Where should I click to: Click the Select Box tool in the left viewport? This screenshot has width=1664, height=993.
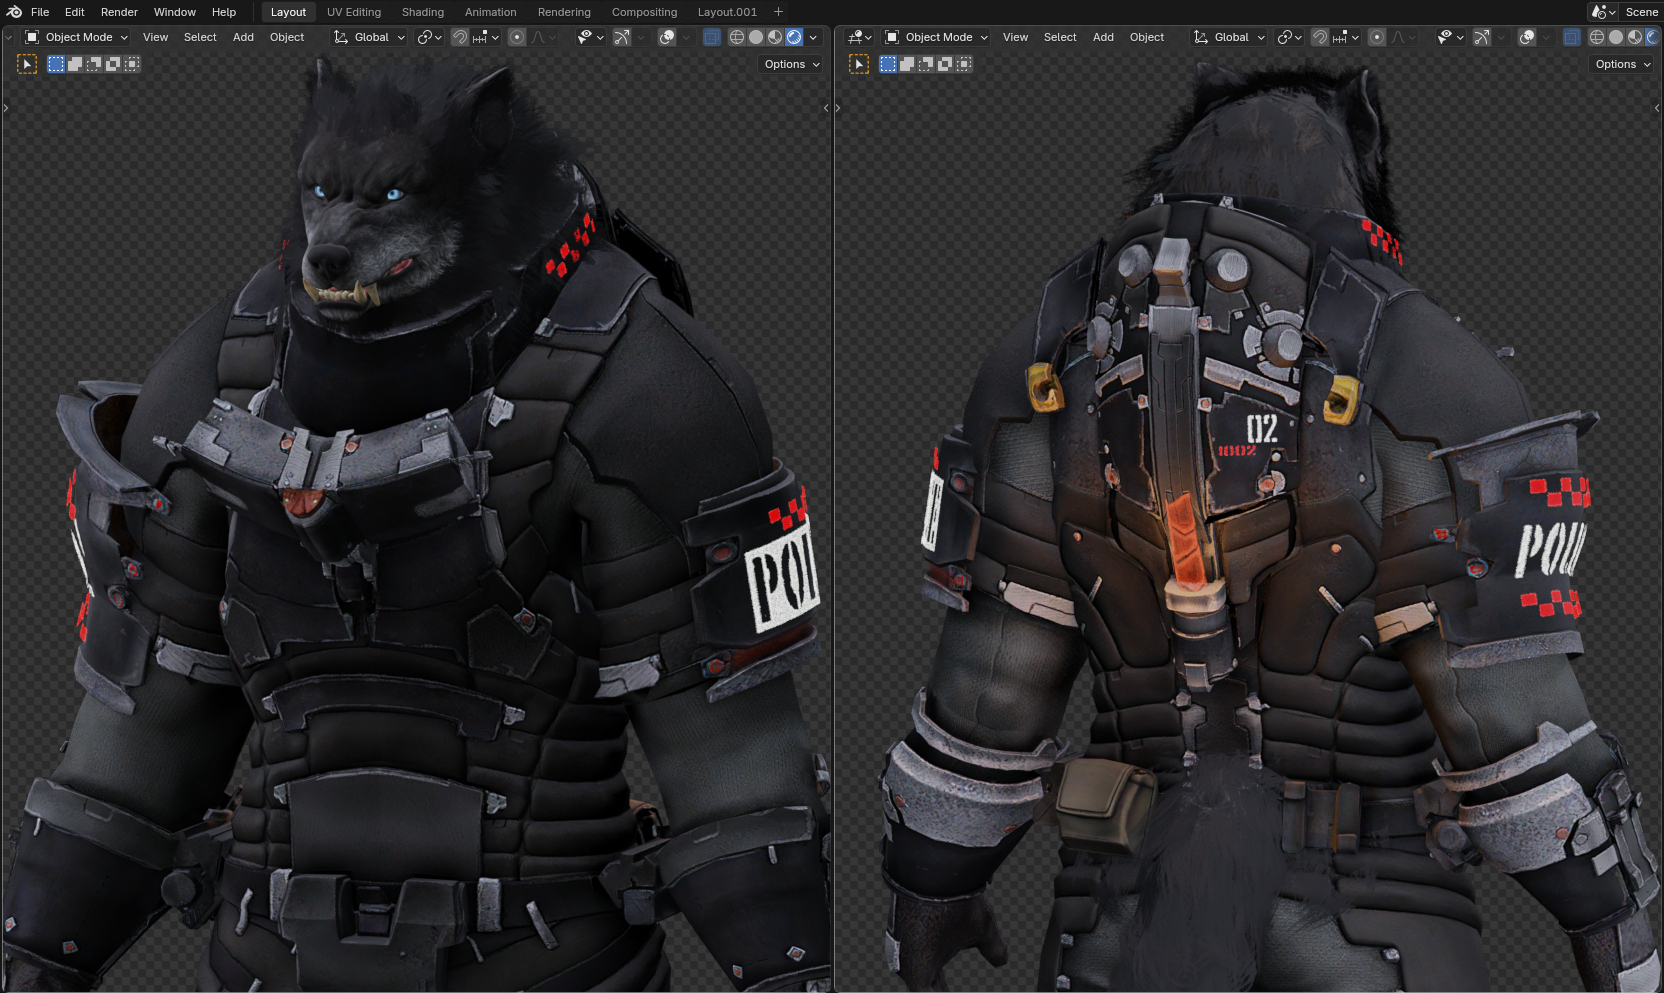tap(27, 64)
